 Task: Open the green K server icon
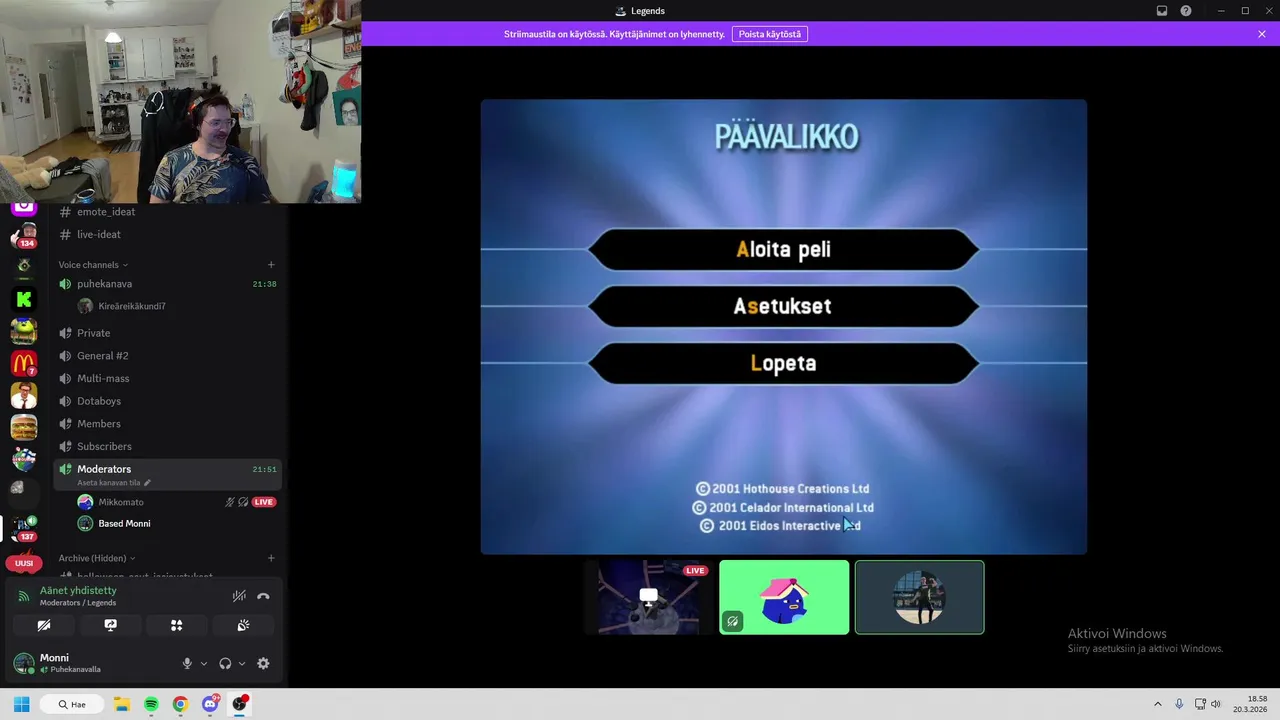point(24,299)
